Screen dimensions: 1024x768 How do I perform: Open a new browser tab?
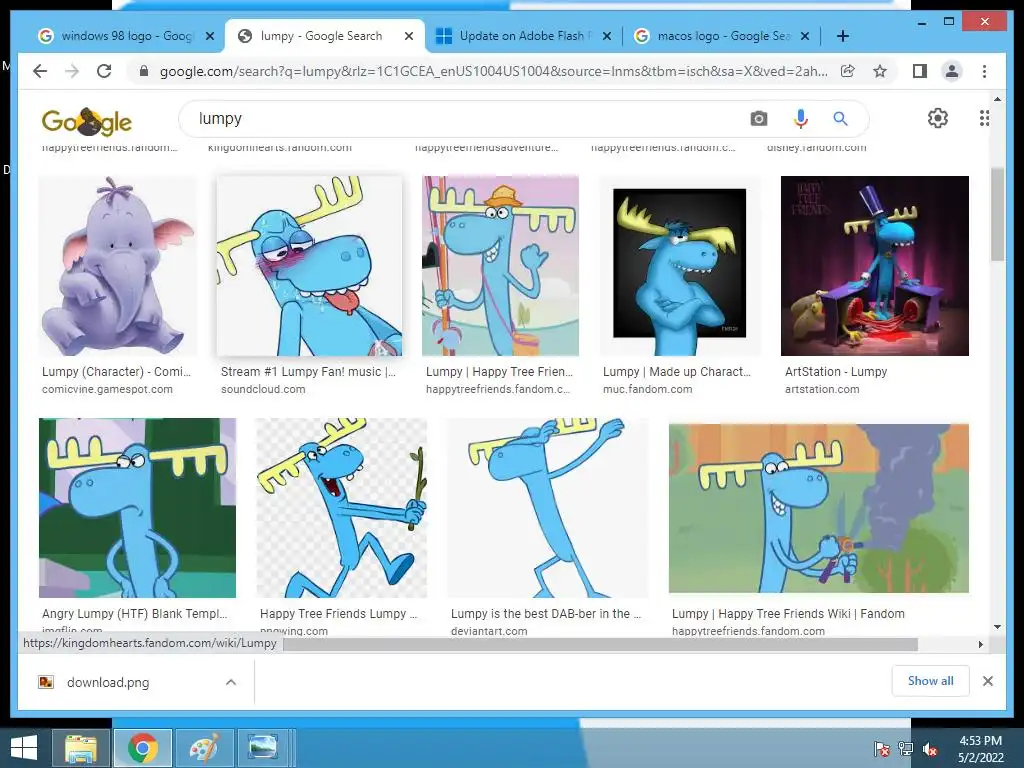pyautogui.click(x=842, y=36)
